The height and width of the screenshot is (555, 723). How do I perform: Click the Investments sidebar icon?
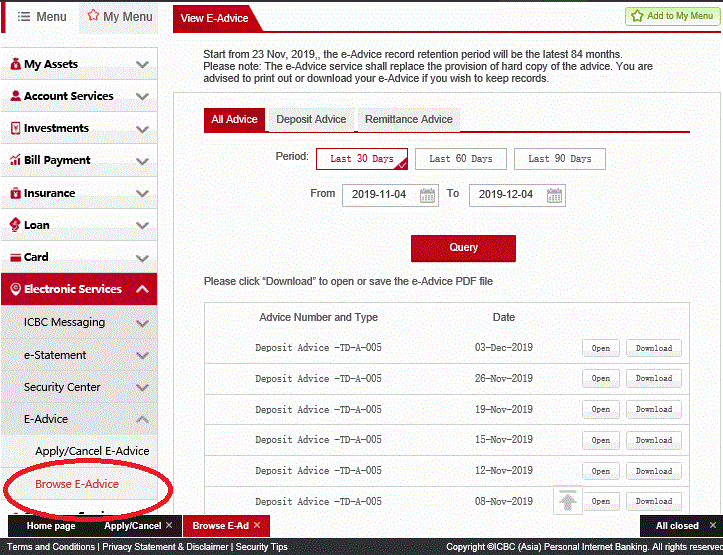coord(15,128)
